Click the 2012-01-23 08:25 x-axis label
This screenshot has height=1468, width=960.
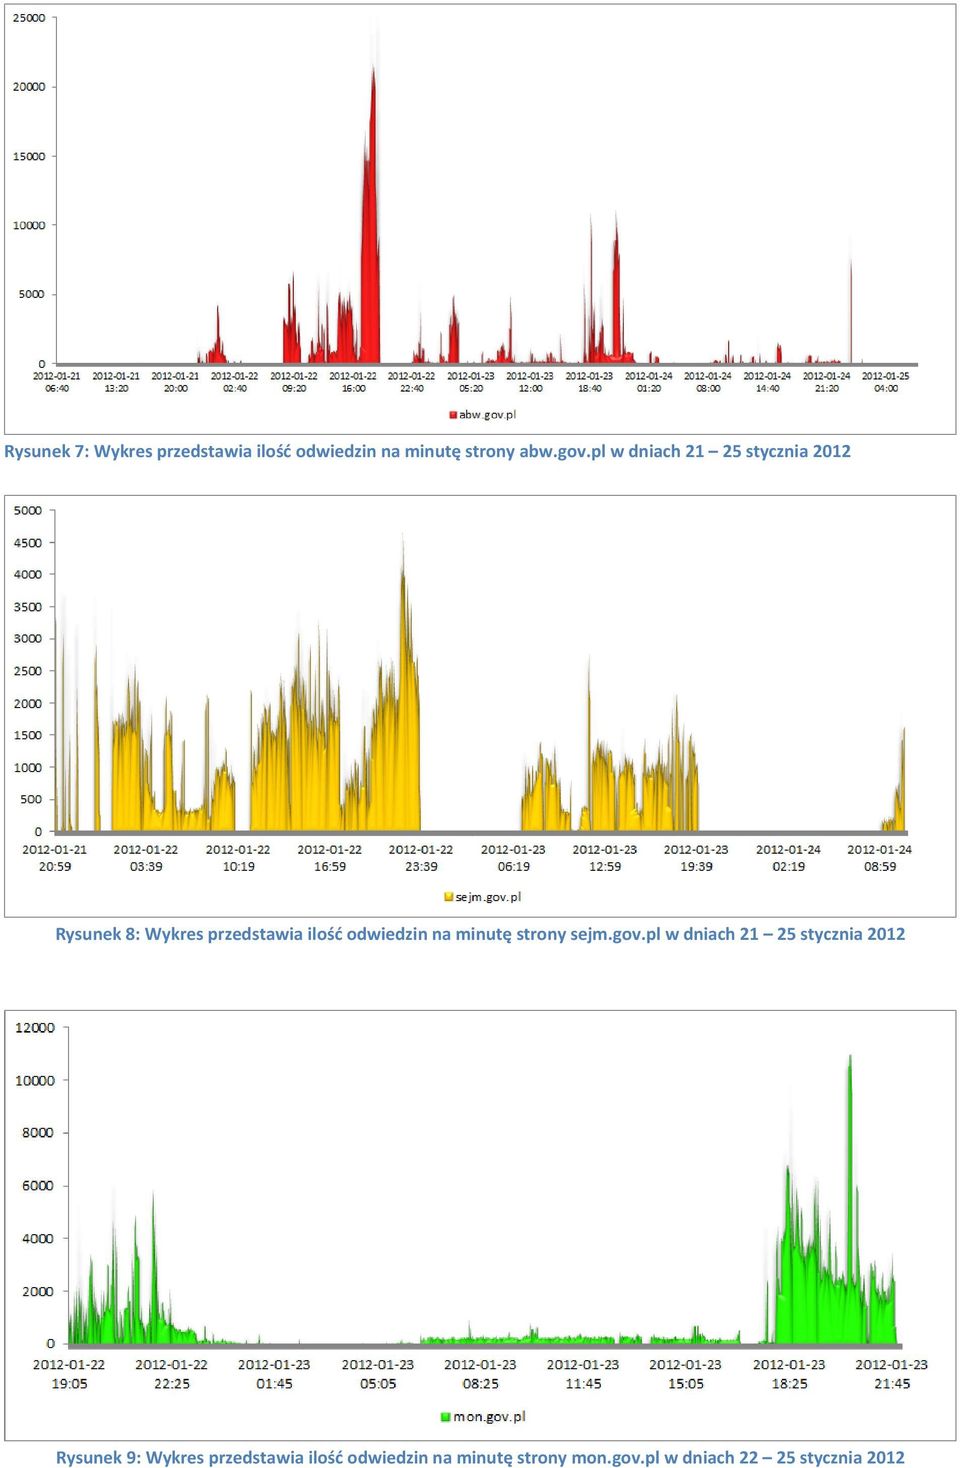pos(480,1374)
